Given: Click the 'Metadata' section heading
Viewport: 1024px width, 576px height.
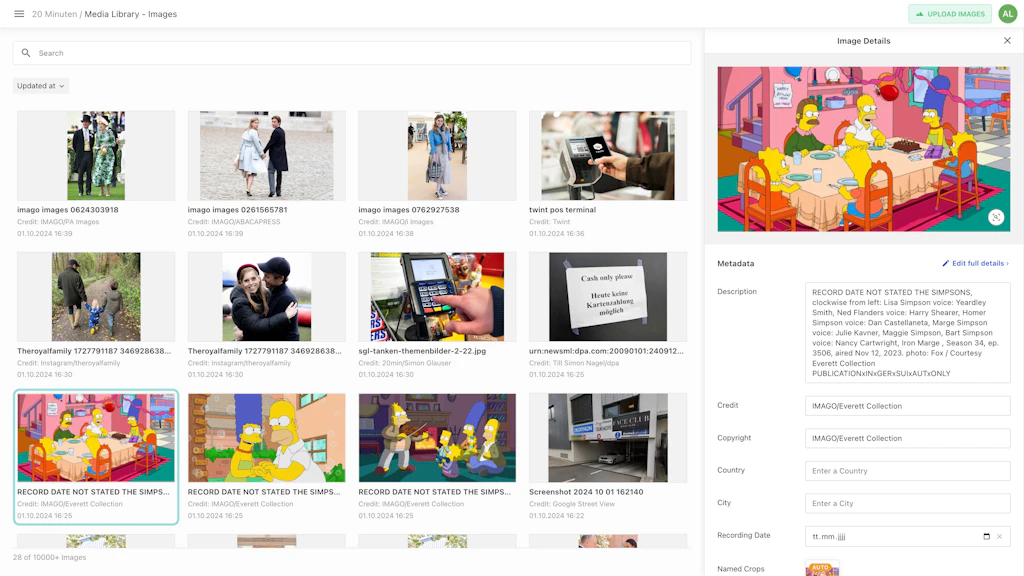Looking at the screenshot, I should [x=735, y=263].
